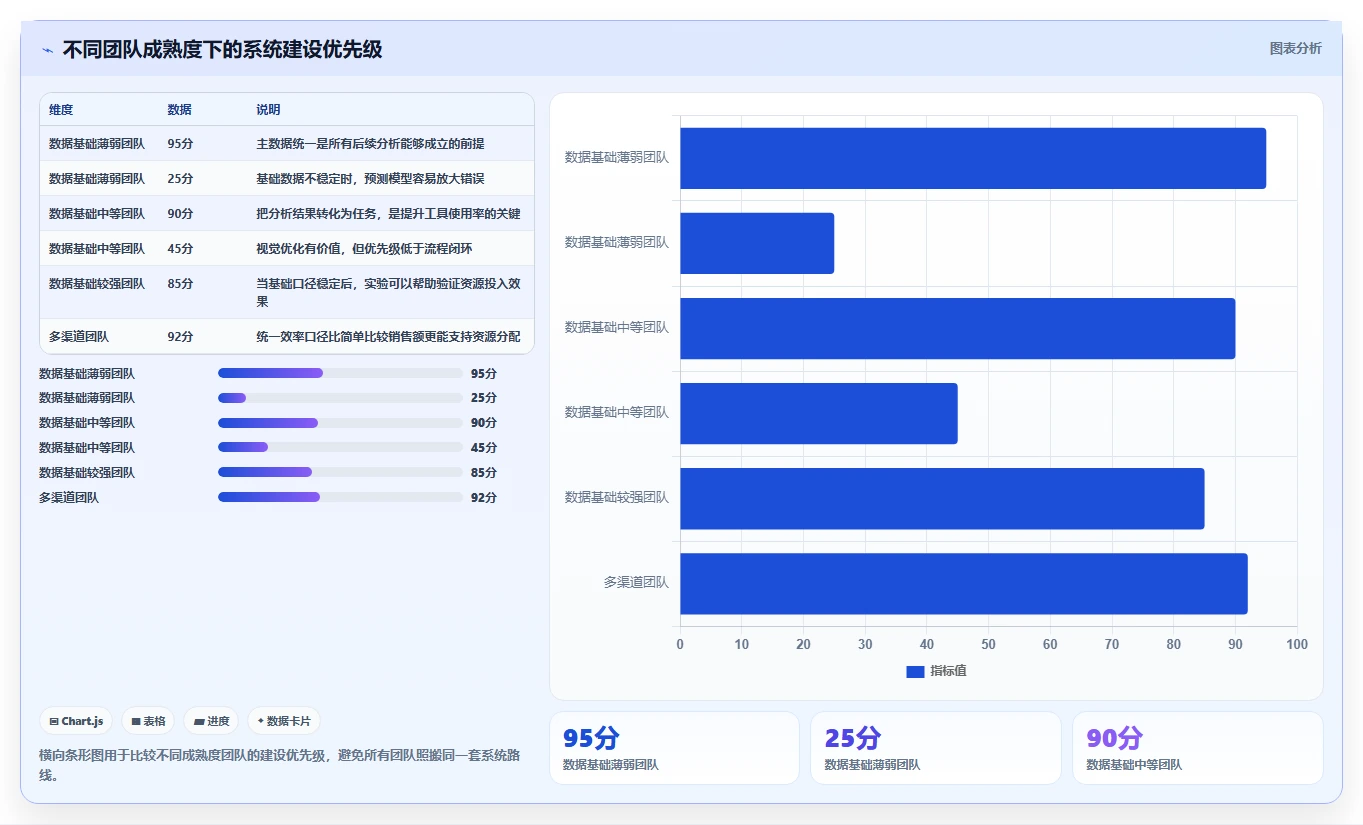Click the table cell 基础数据不稳定时，预测模型容易放大错误
Image resolution: width=1363 pixels, height=825 pixels.
[x=370, y=179]
